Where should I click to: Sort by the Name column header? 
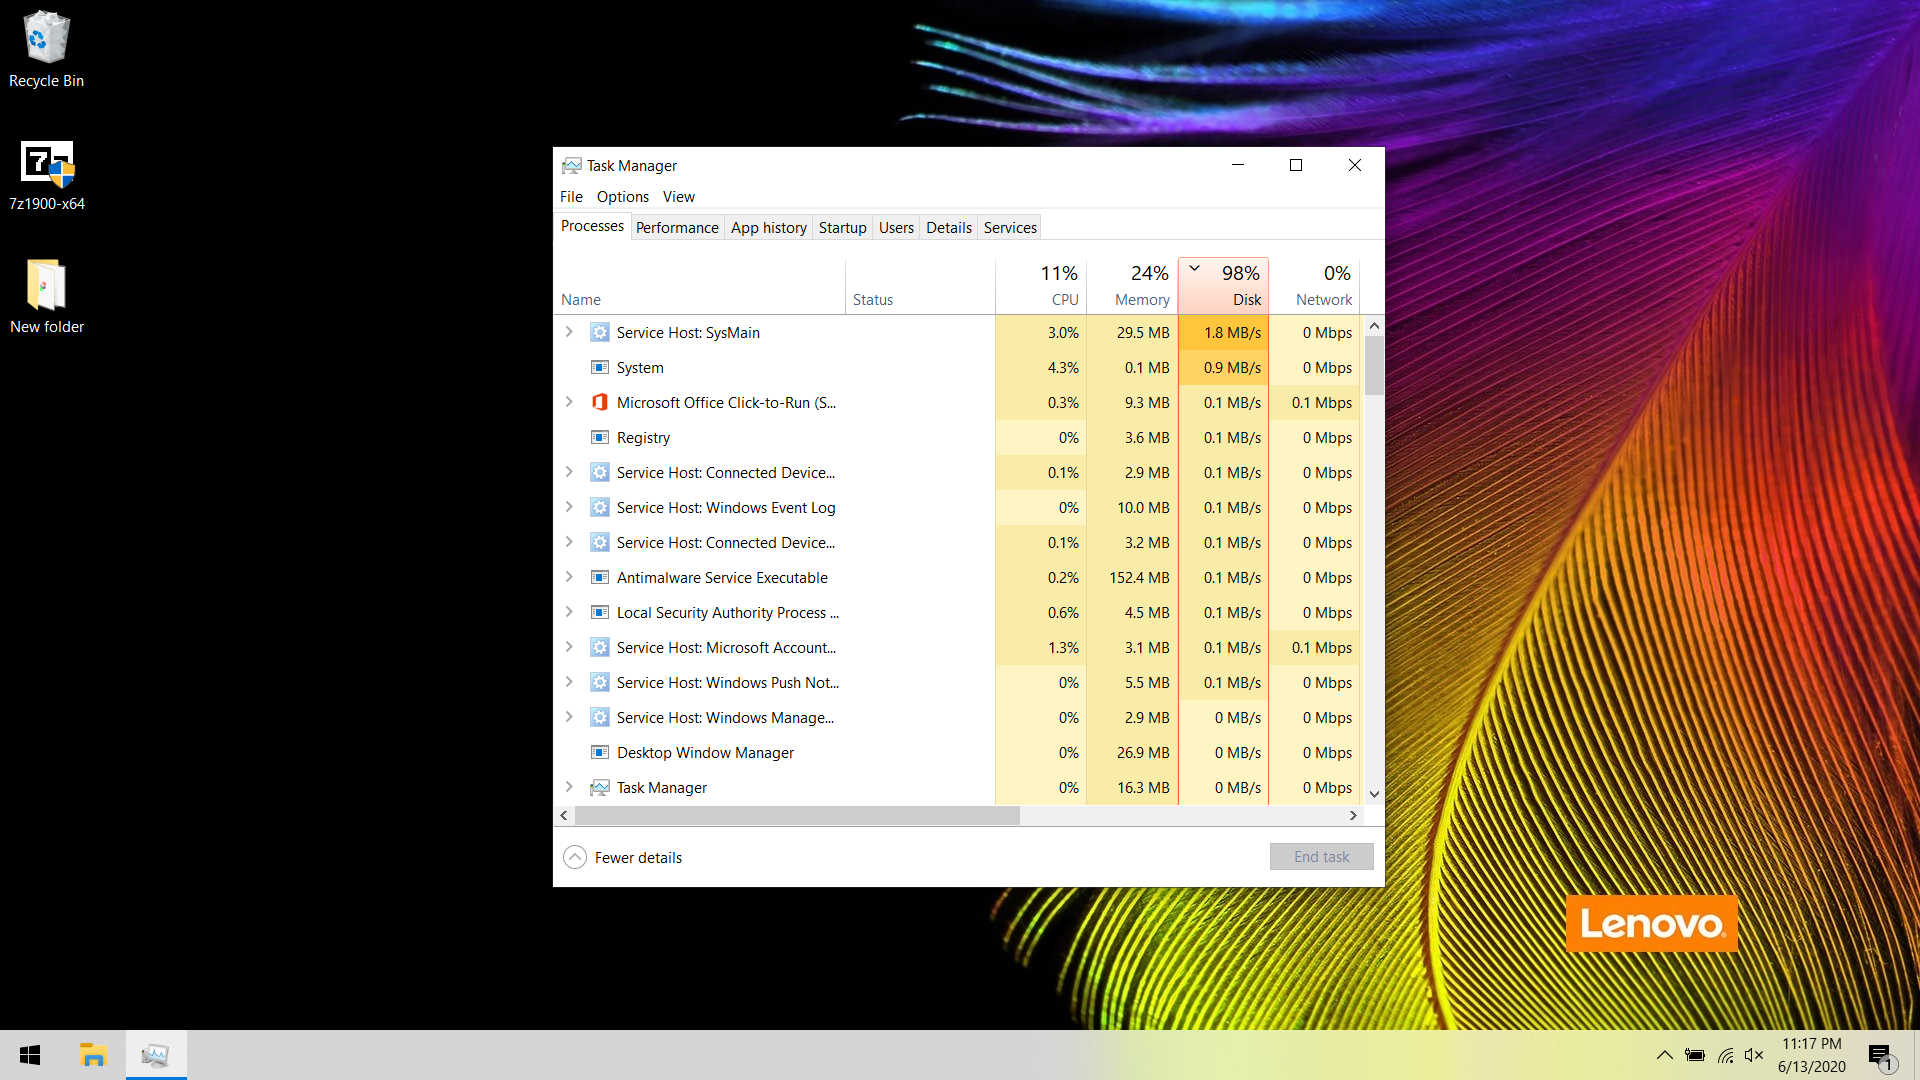[700, 286]
